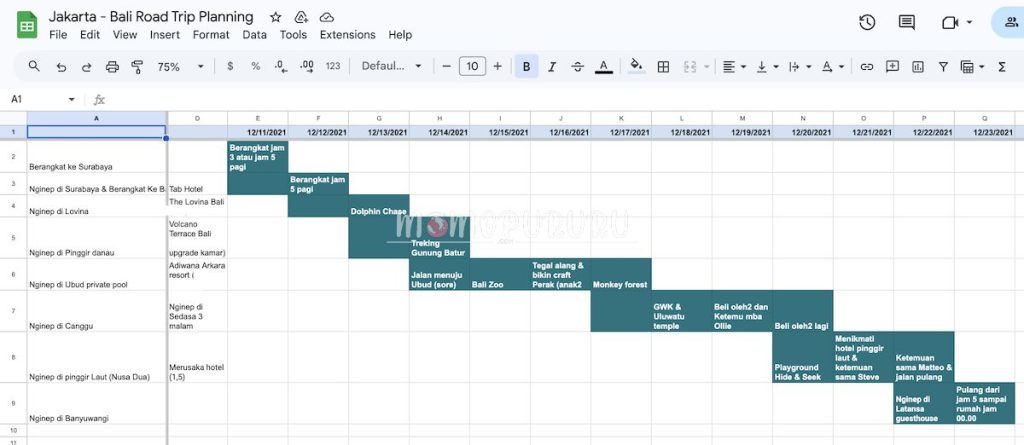Viewport: 1024px width, 445px height.
Task: Format as percent
Action: (255, 67)
